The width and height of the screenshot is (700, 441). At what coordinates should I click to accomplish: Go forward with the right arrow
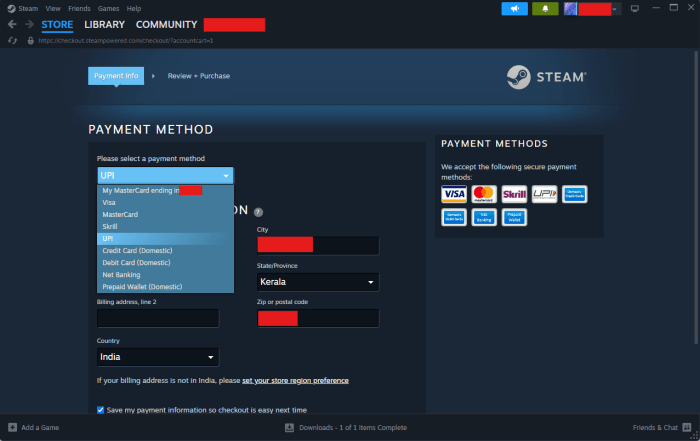tap(29, 25)
